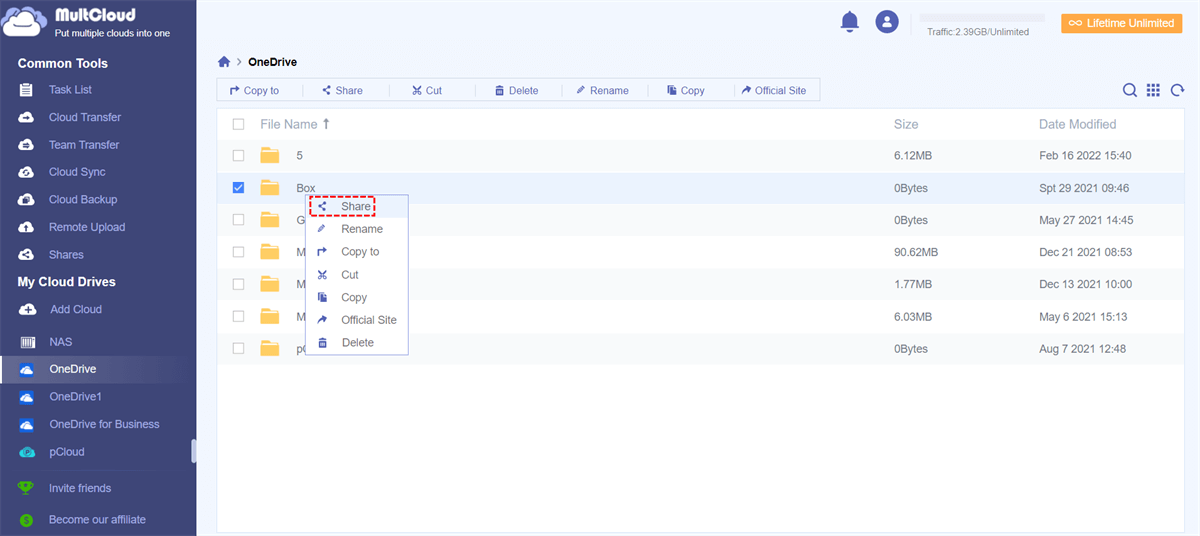Click the Lifetime Unlimited button
This screenshot has height=536, width=1200.
(x=1122, y=23)
